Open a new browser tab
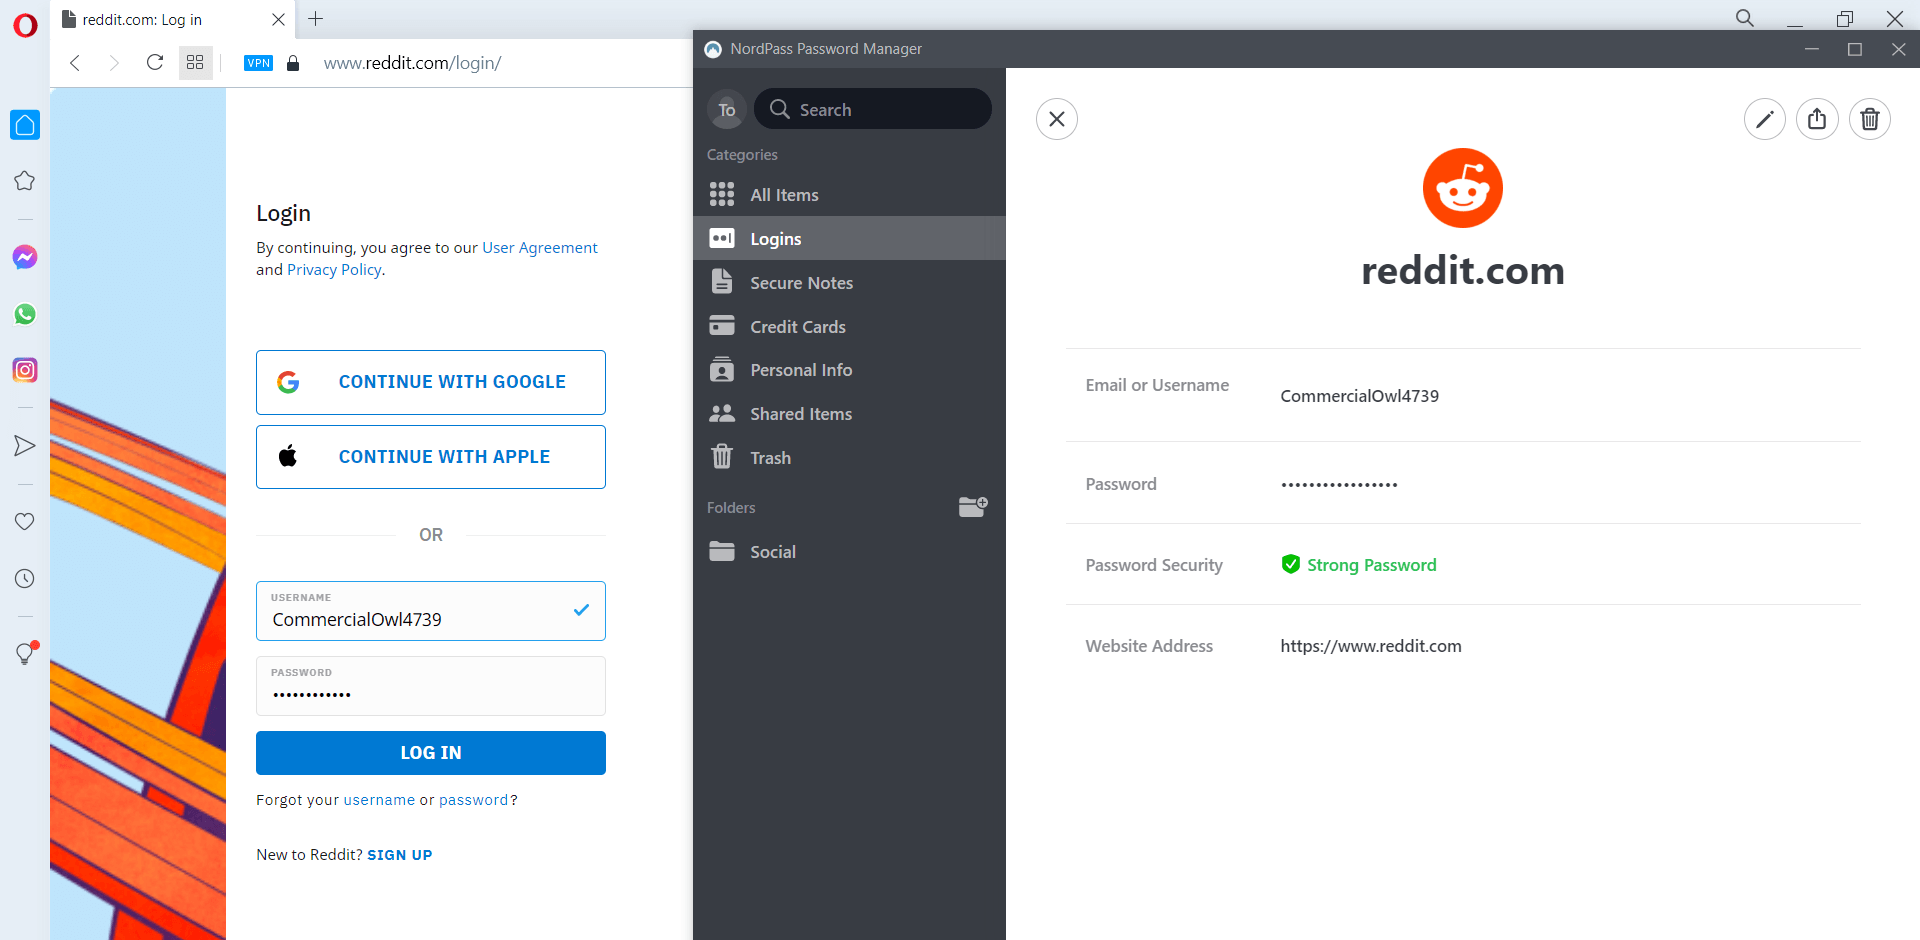The image size is (1920, 940). [315, 19]
